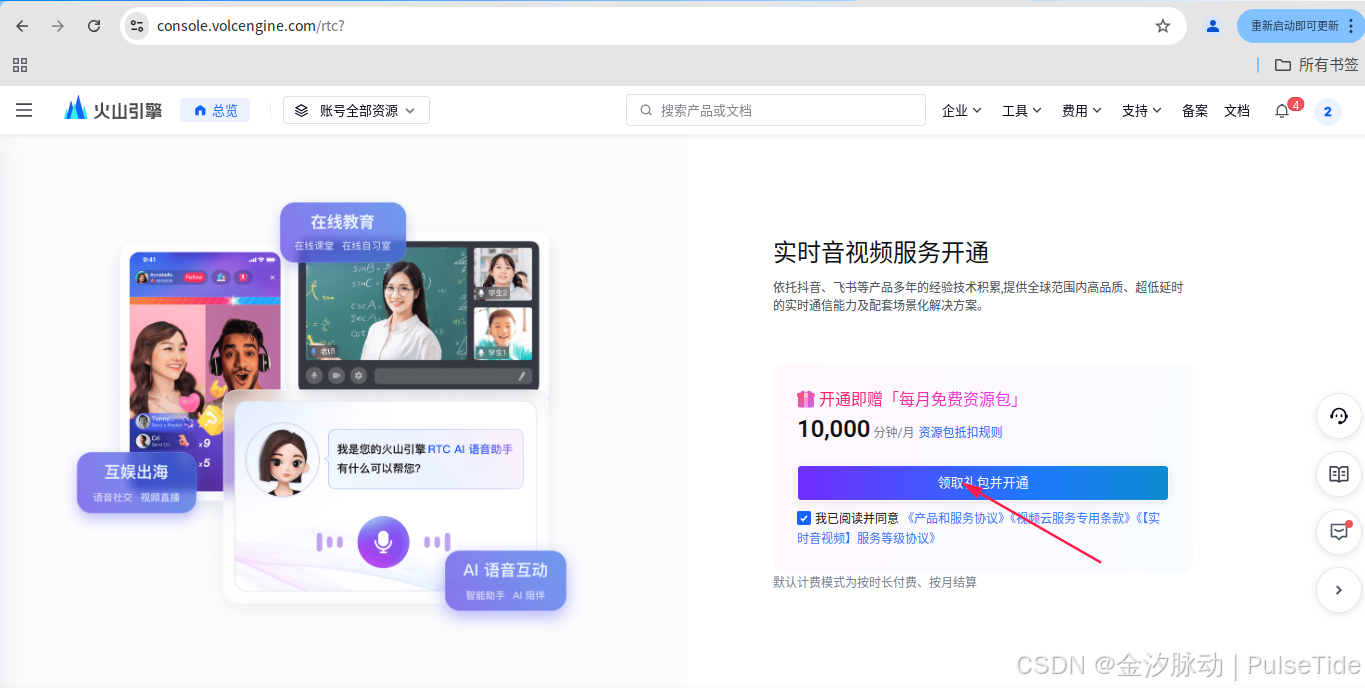Expand the right sidebar chevron arrow

pyautogui.click(x=1339, y=590)
